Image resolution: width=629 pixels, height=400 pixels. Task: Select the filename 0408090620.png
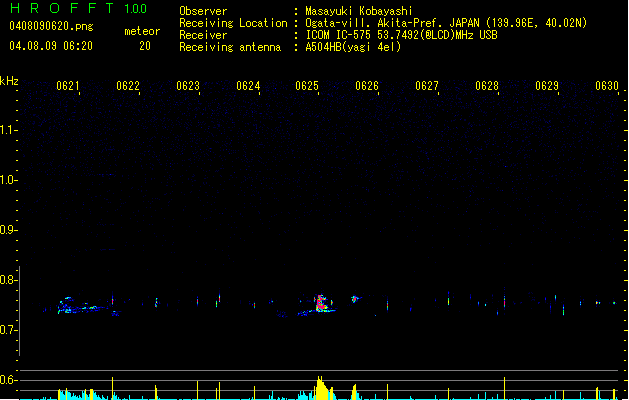tap(51, 26)
